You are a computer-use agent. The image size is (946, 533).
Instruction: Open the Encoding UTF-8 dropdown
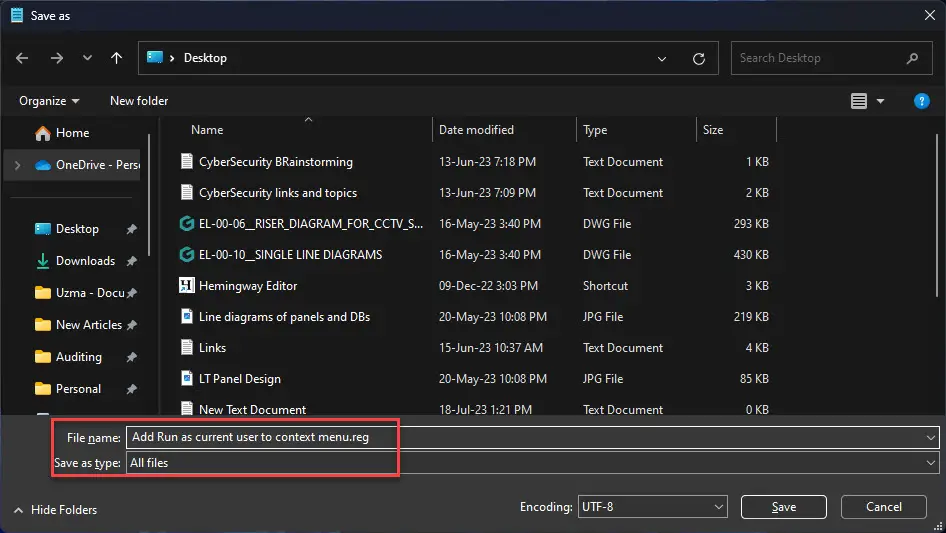click(652, 507)
